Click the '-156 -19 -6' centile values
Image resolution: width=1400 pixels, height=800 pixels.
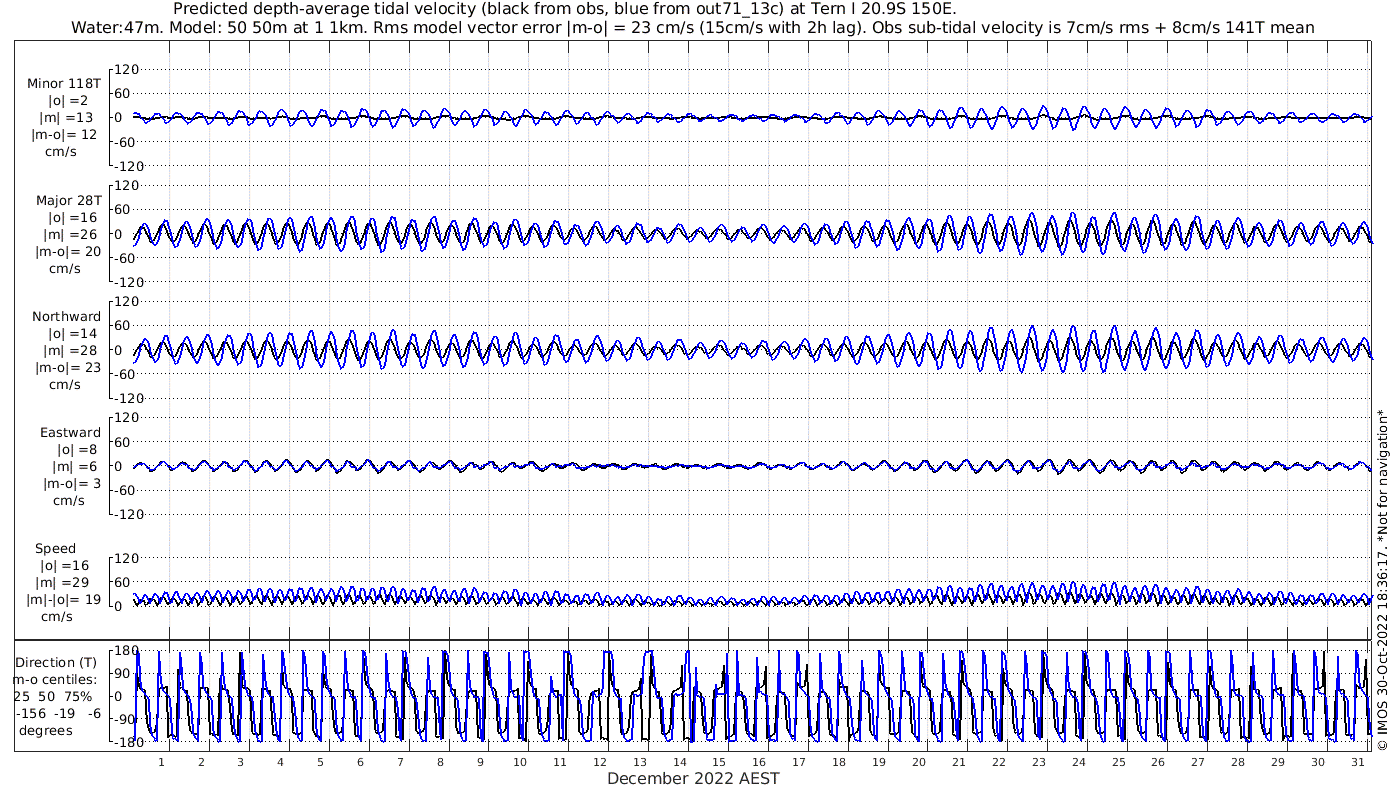tap(58, 713)
